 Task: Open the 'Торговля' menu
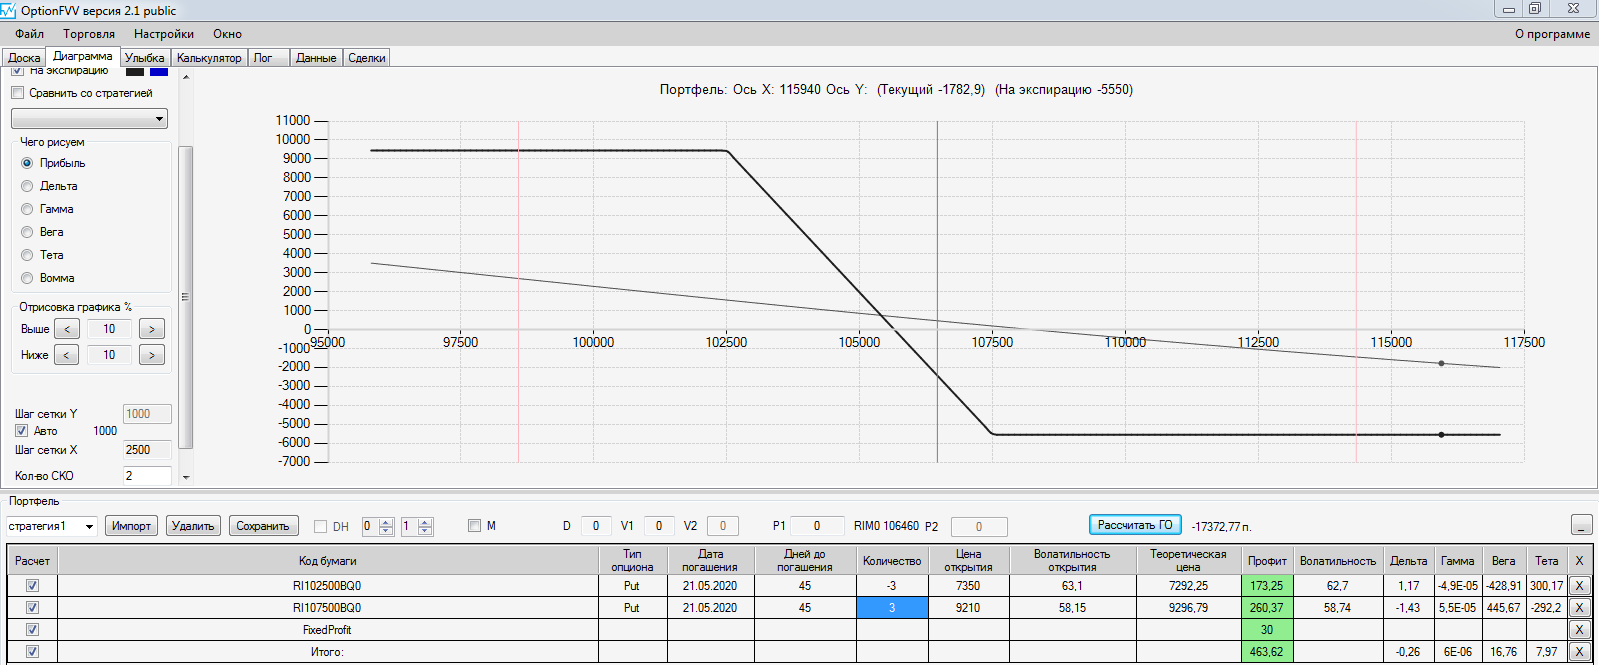pos(89,34)
